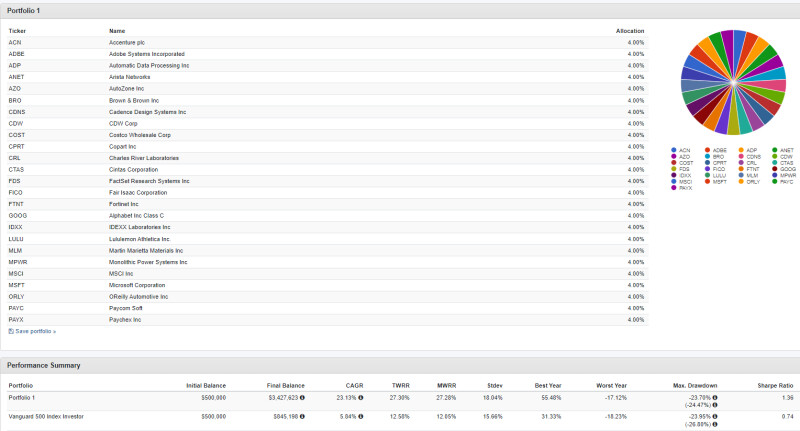Image resolution: width=800 pixels, height=431 pixels.
Task: Toggle FTNT marker in the chart legend
Action: (741, 169)
